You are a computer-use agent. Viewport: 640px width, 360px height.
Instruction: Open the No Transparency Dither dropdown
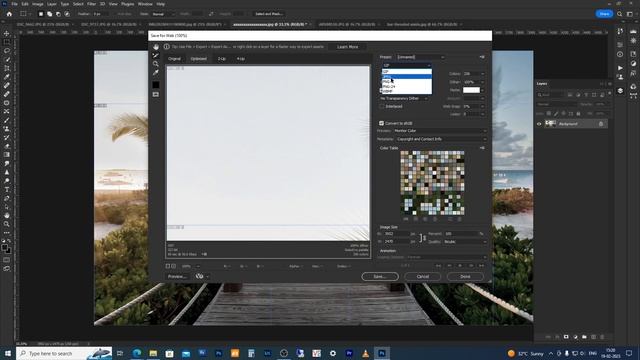[404, 98]
